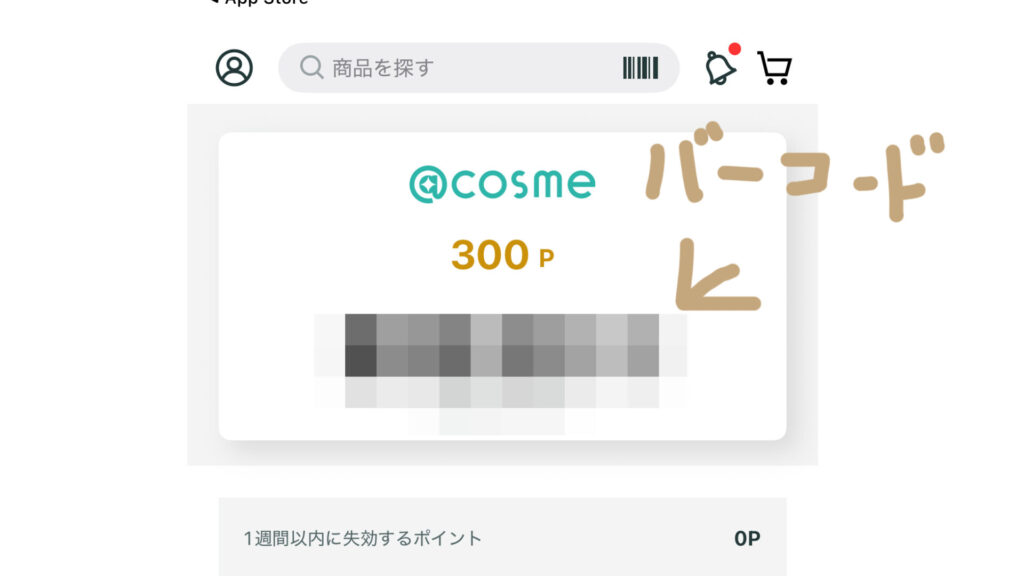Screen dimensions: 1024x576
Task: Tap the 商品を探す placeholder text
Action: 383,68
